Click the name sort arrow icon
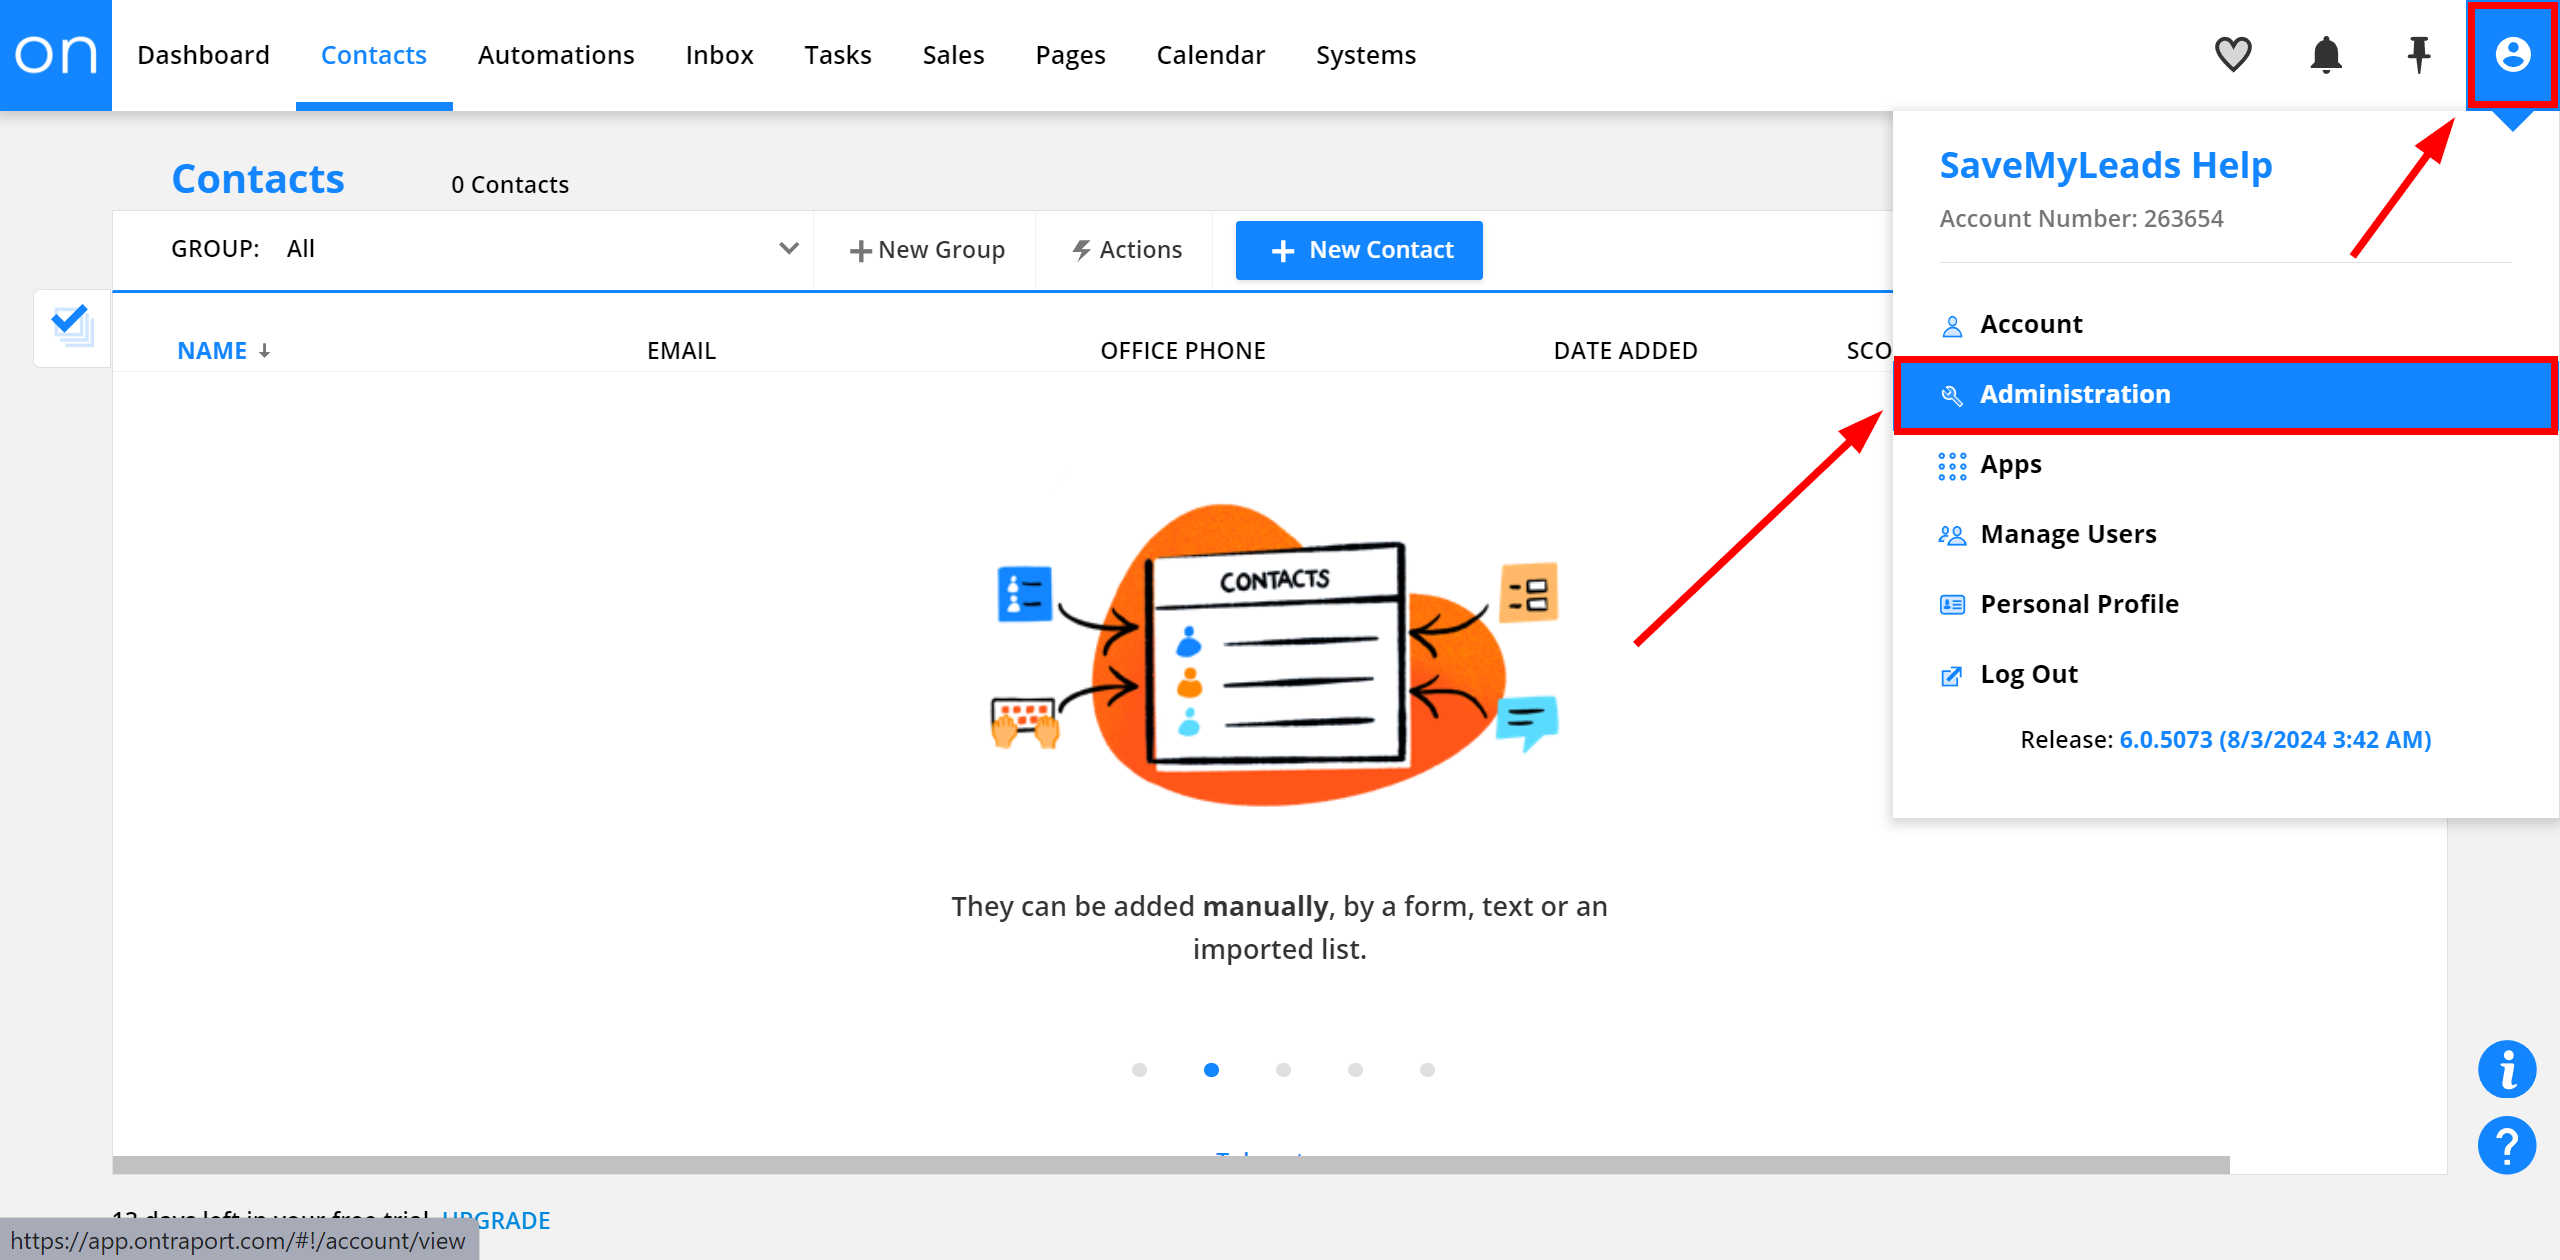Image resolution: width=2560 pixels, height=1260 pixels. (x=264, y=351)
